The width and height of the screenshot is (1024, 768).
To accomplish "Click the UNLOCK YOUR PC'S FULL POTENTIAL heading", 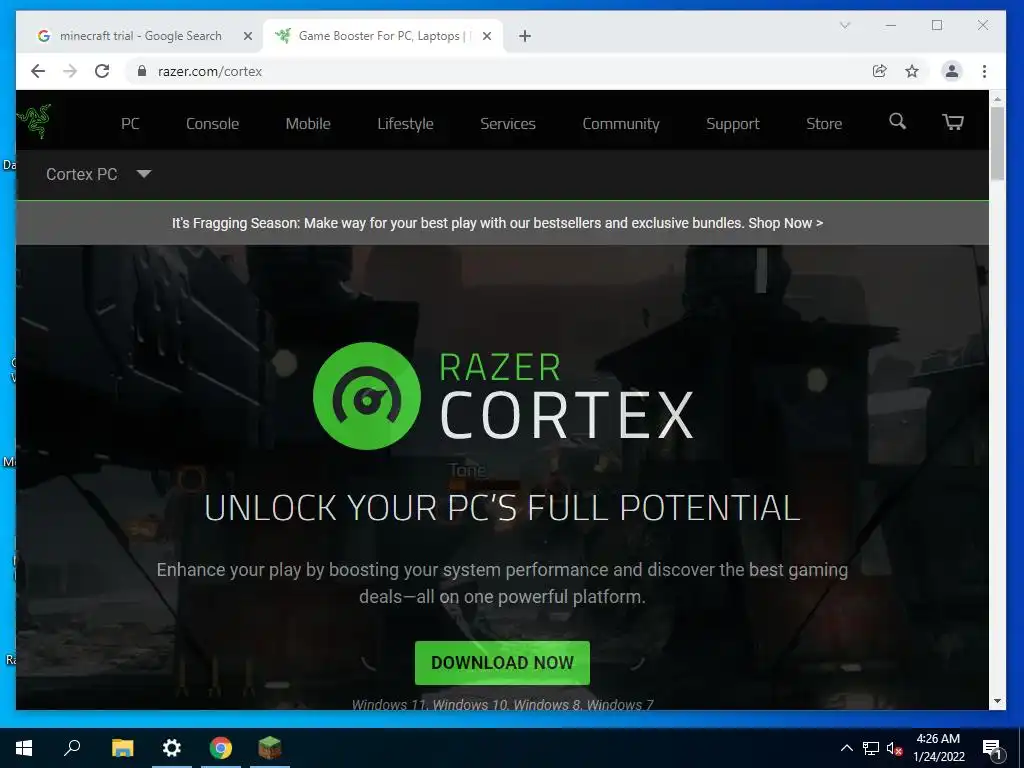I will pos(502,508).
